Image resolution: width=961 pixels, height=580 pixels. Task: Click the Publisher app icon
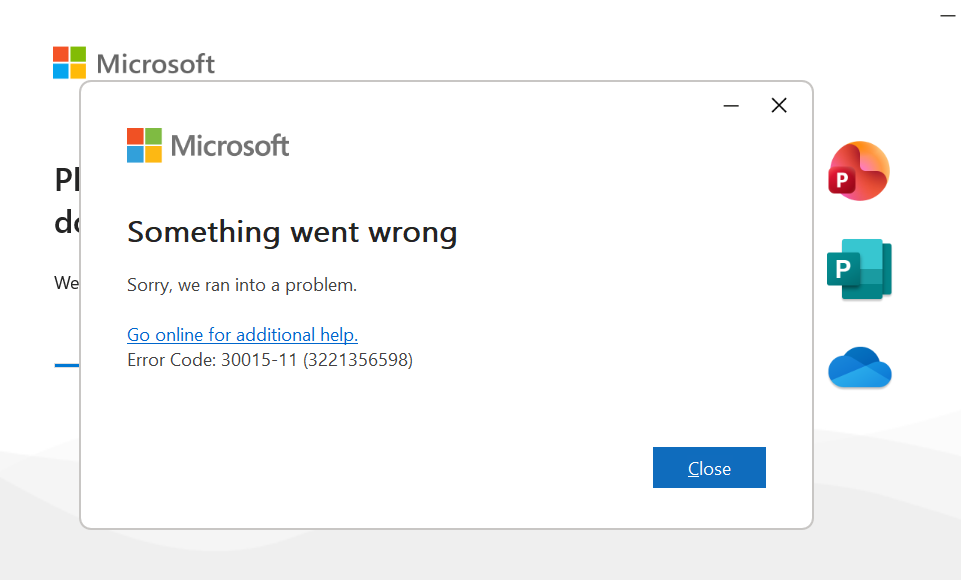[x=859, y=269]
